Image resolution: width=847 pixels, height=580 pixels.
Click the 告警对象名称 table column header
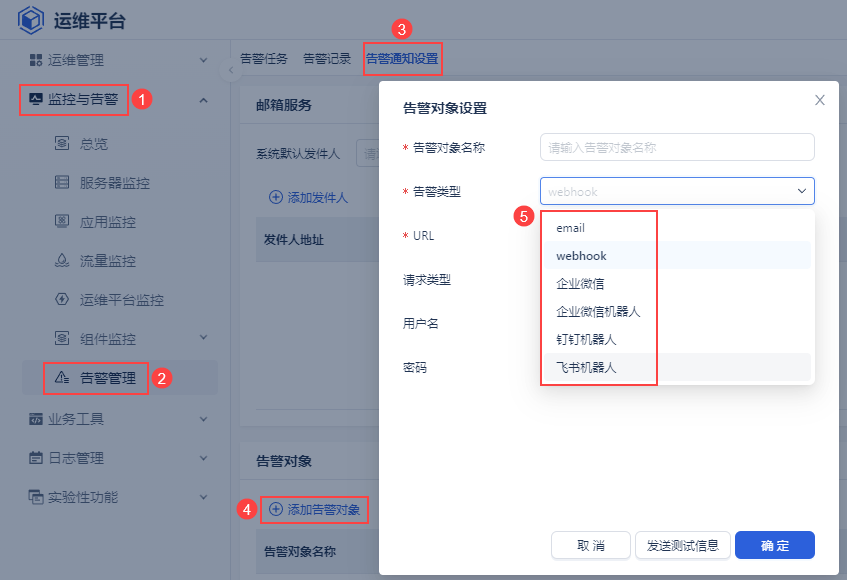(x=300, y=551)
